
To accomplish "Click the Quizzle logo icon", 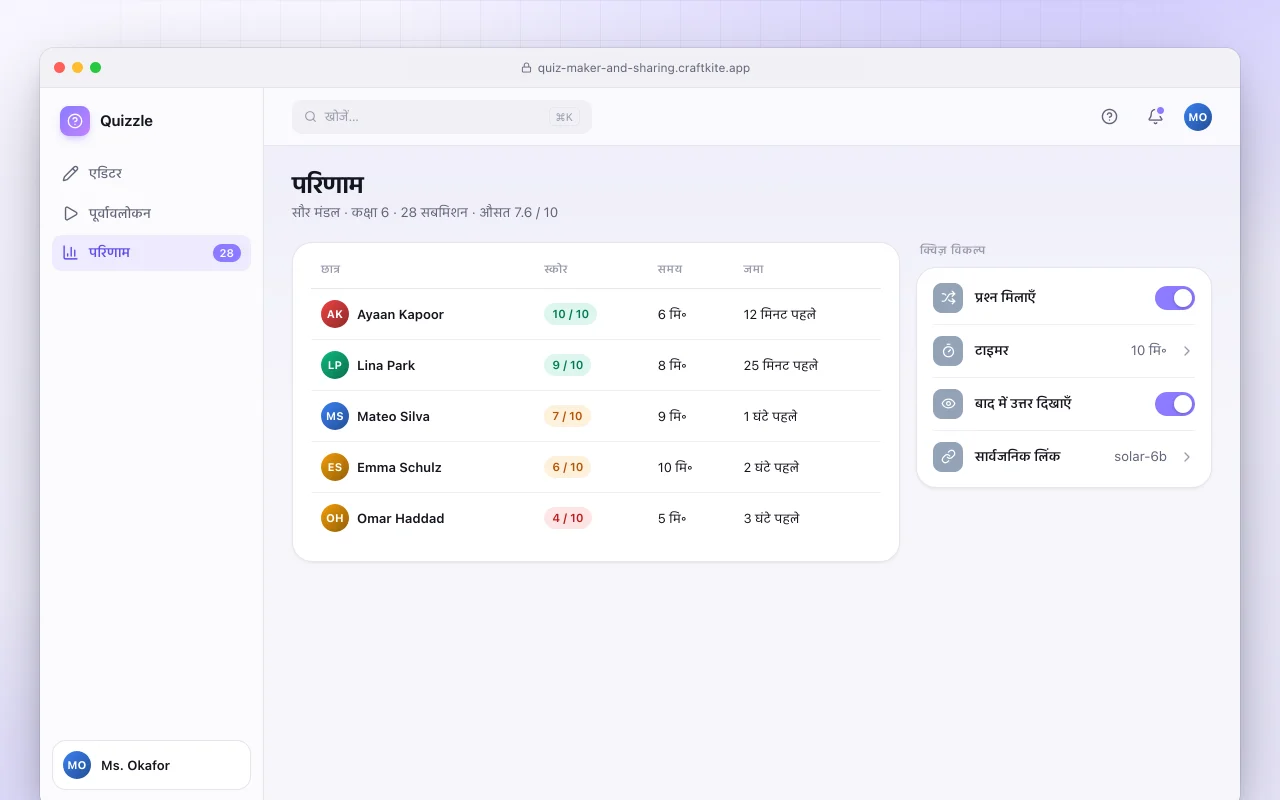I will point(75,121).
